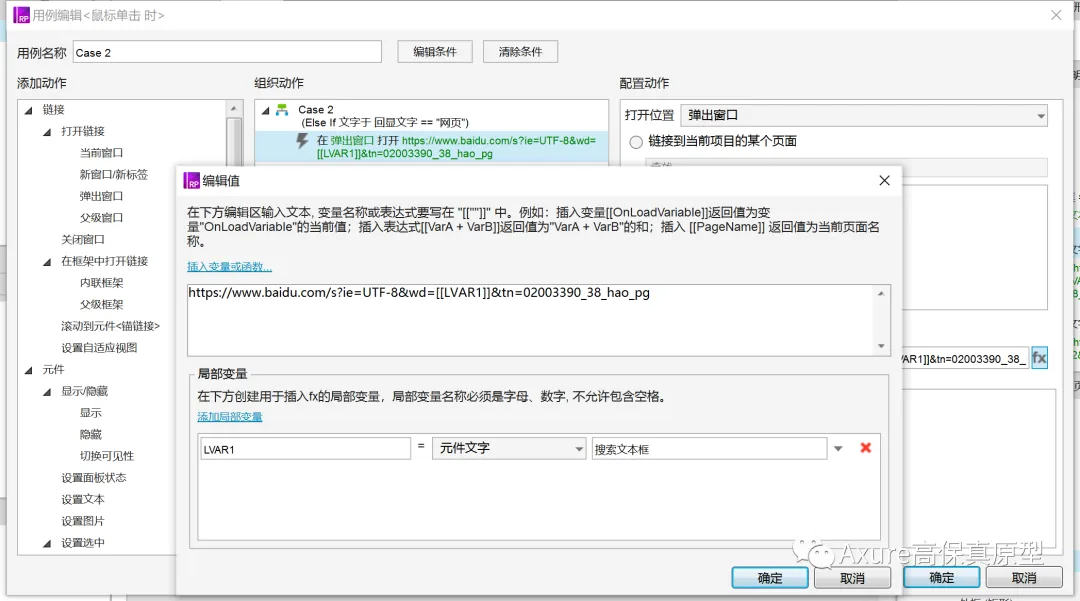Select 新窗口/新标签 action

(114, 174)
